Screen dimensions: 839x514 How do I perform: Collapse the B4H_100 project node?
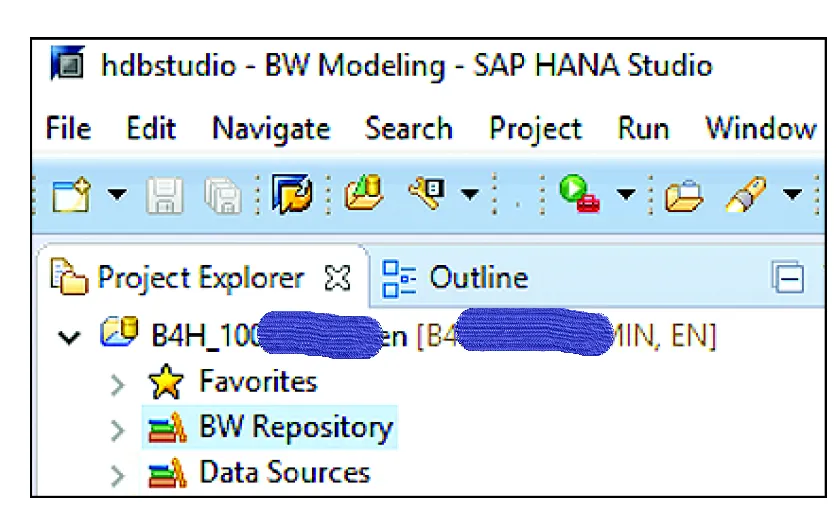tap(69, 337)
